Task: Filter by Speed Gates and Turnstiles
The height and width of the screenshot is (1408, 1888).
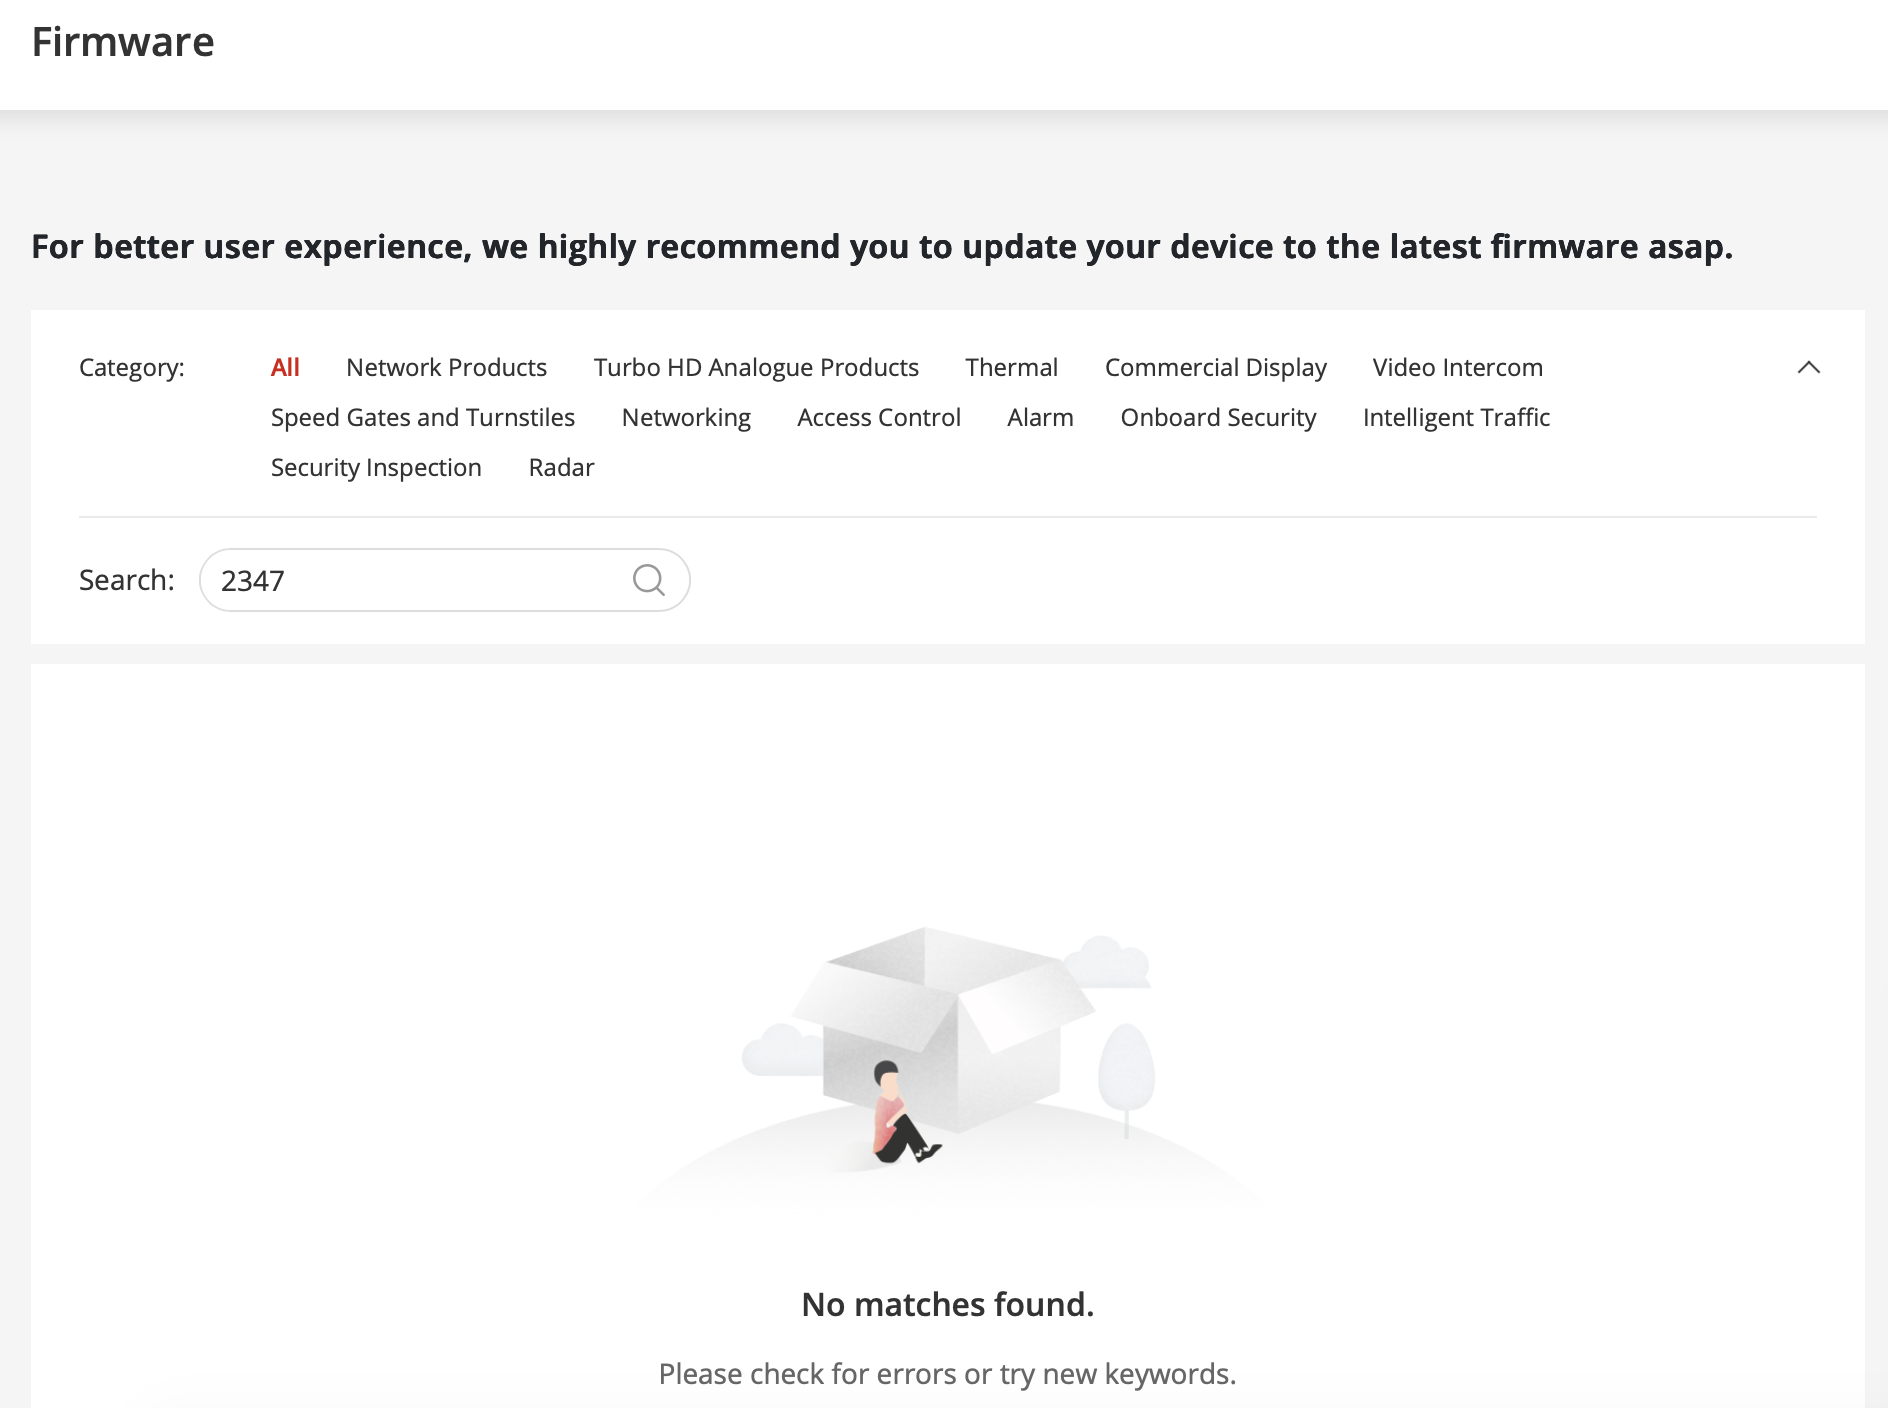Action: [422, 417]
